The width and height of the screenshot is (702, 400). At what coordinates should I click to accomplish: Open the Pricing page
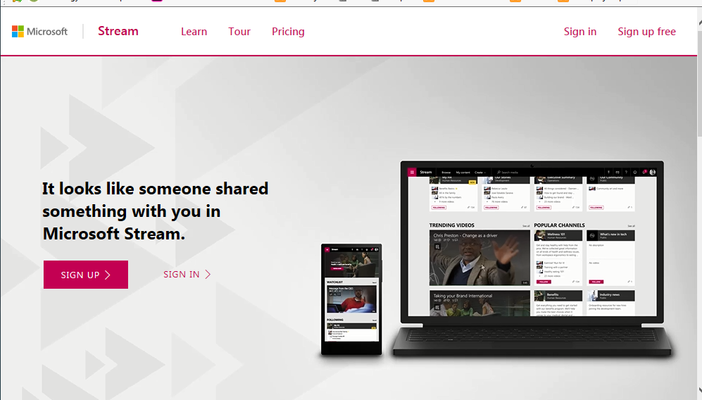click(288, 32)
